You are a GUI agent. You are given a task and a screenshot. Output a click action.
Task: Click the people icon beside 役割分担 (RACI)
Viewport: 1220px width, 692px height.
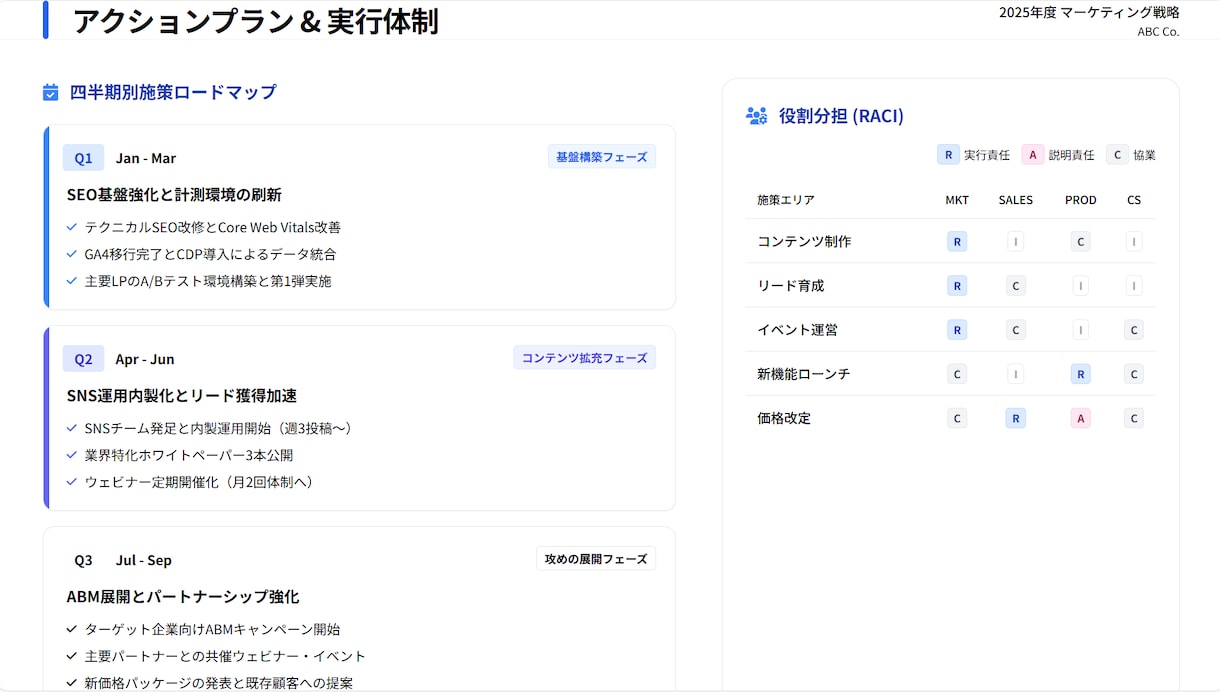click(x=756, y=116)
